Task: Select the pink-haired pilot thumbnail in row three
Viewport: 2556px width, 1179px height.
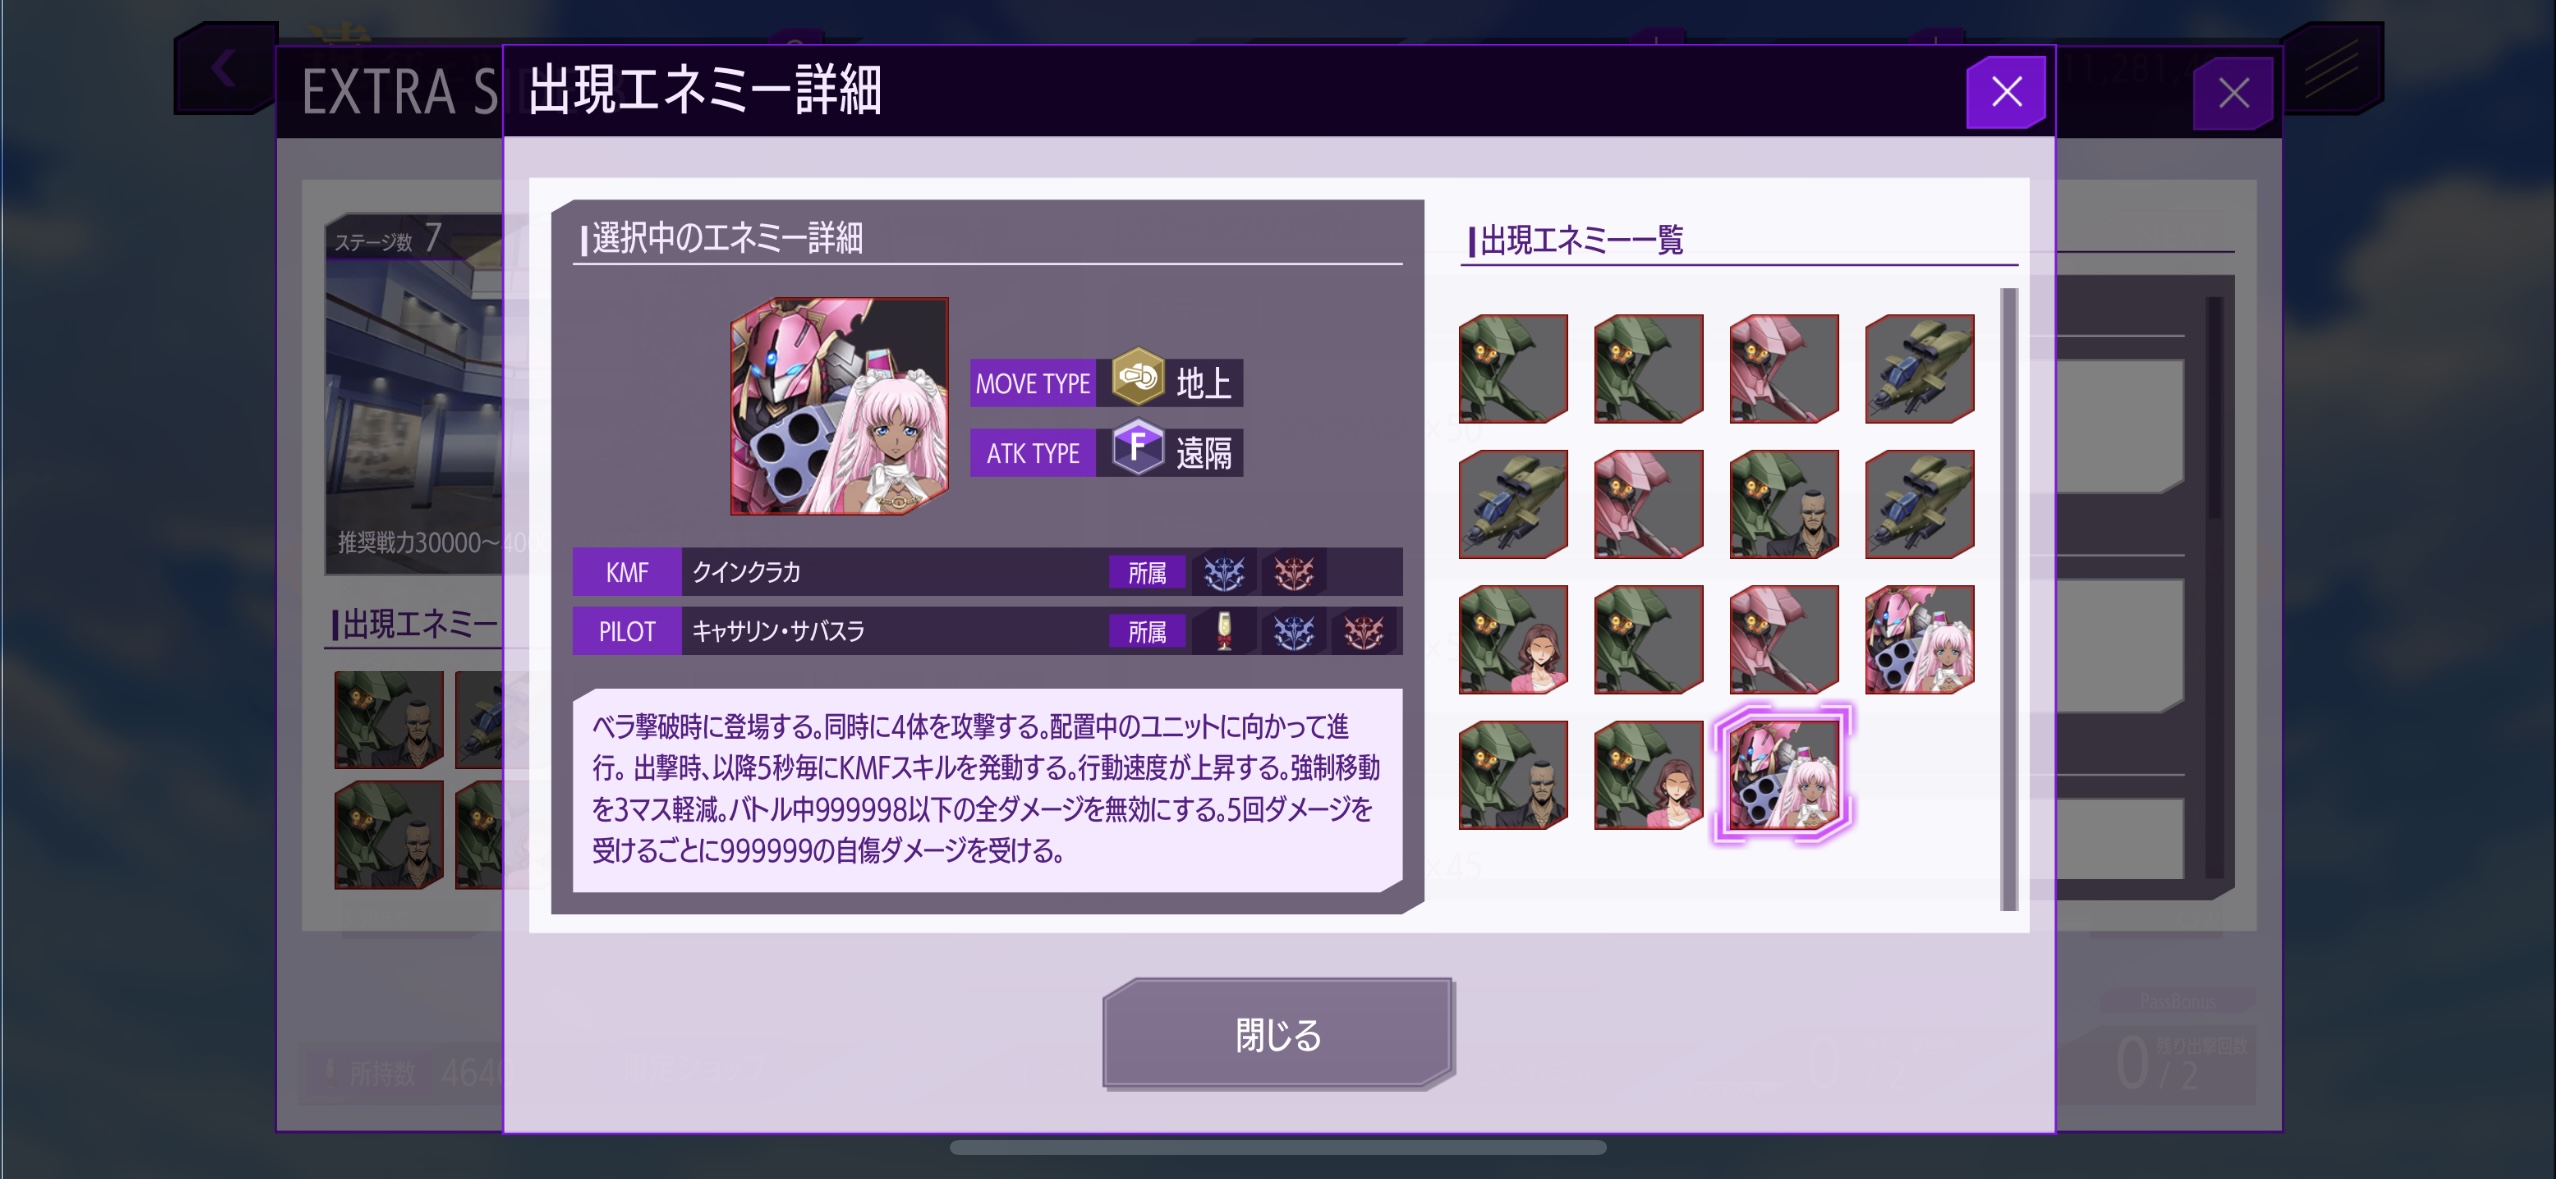Action: tap(1919, 640)
